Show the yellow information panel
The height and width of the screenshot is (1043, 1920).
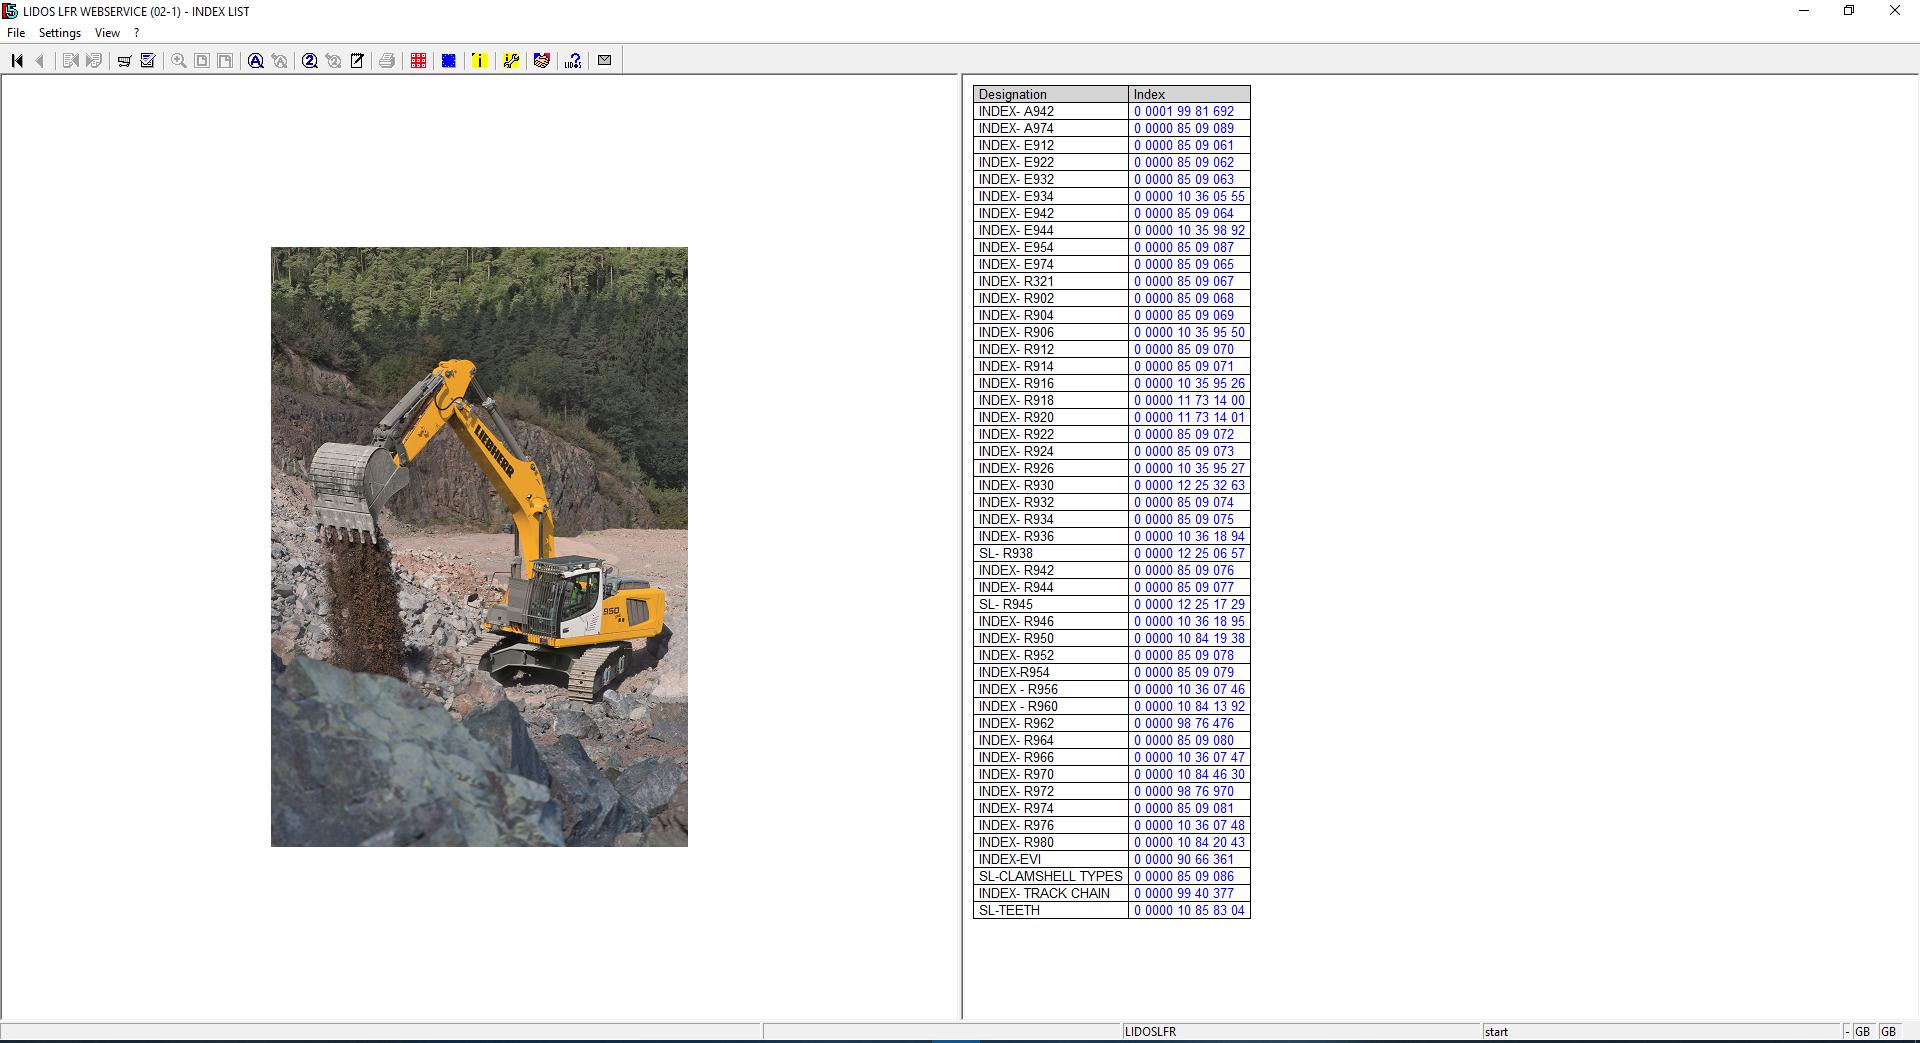(480, 60)
